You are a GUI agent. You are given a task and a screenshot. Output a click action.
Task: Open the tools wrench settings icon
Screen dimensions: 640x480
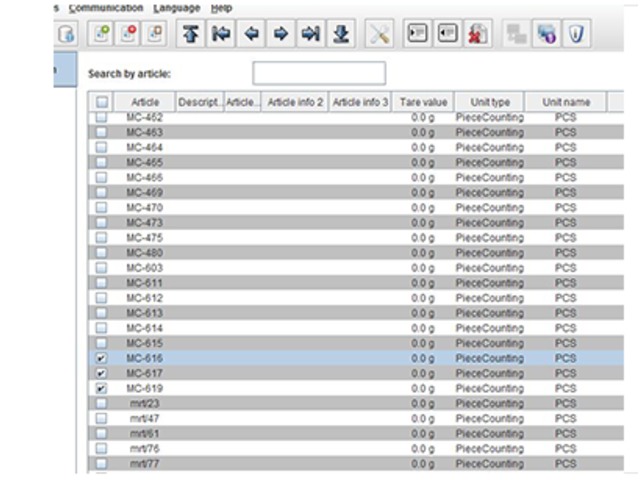379,33
